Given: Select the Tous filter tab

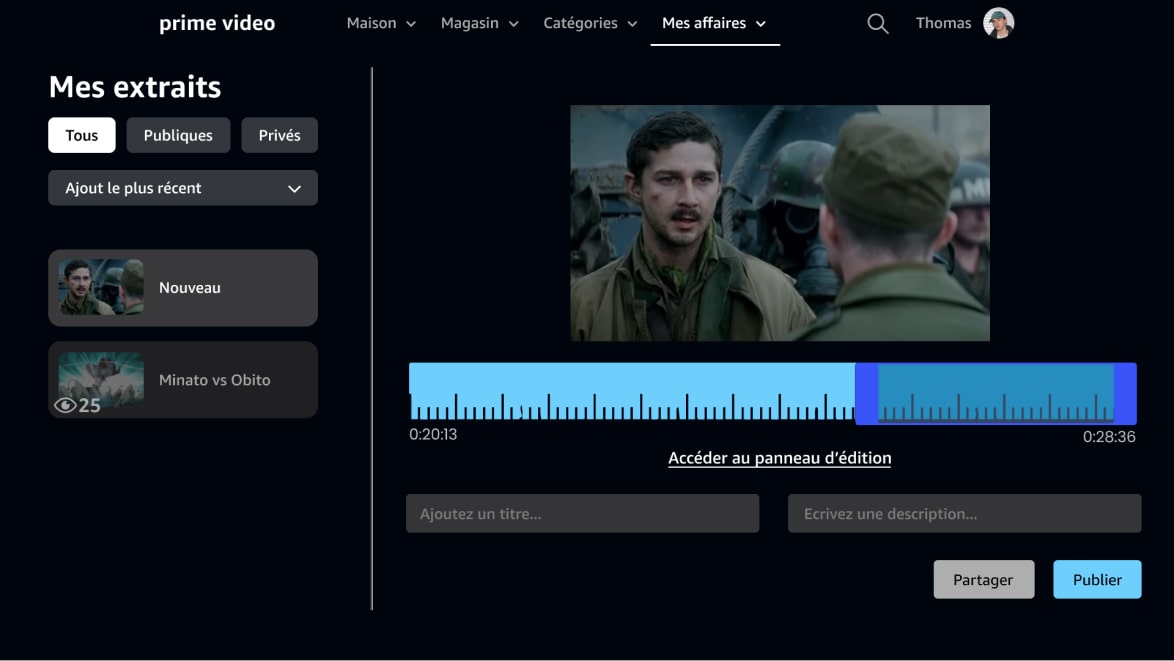Looking at the screenshot, I should [82, 135].
